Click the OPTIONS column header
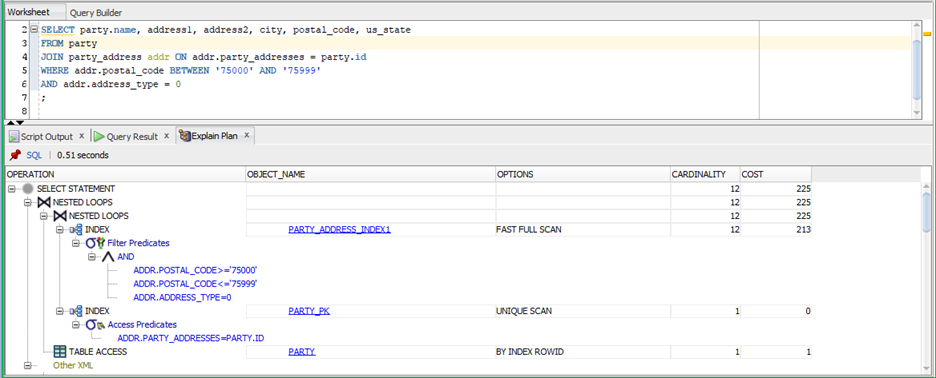 pyautogui.click(x=583, y=174)
